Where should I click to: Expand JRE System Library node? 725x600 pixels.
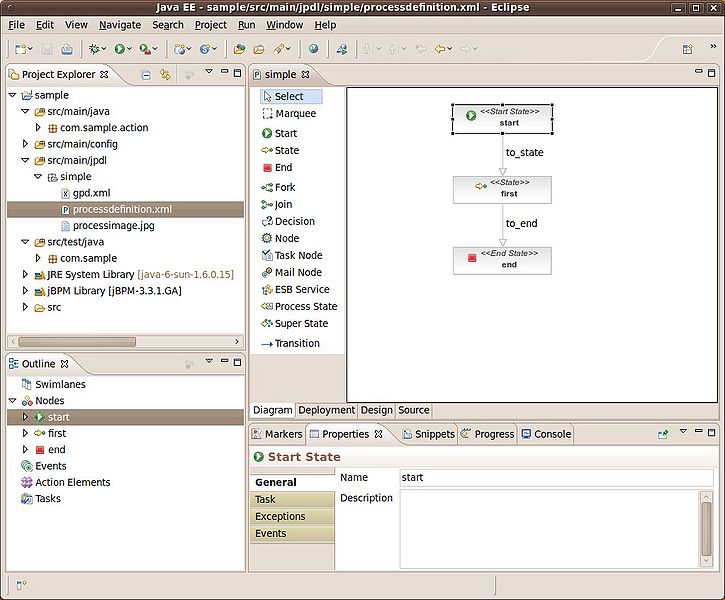pyautogui.click(x=25, y=275)
